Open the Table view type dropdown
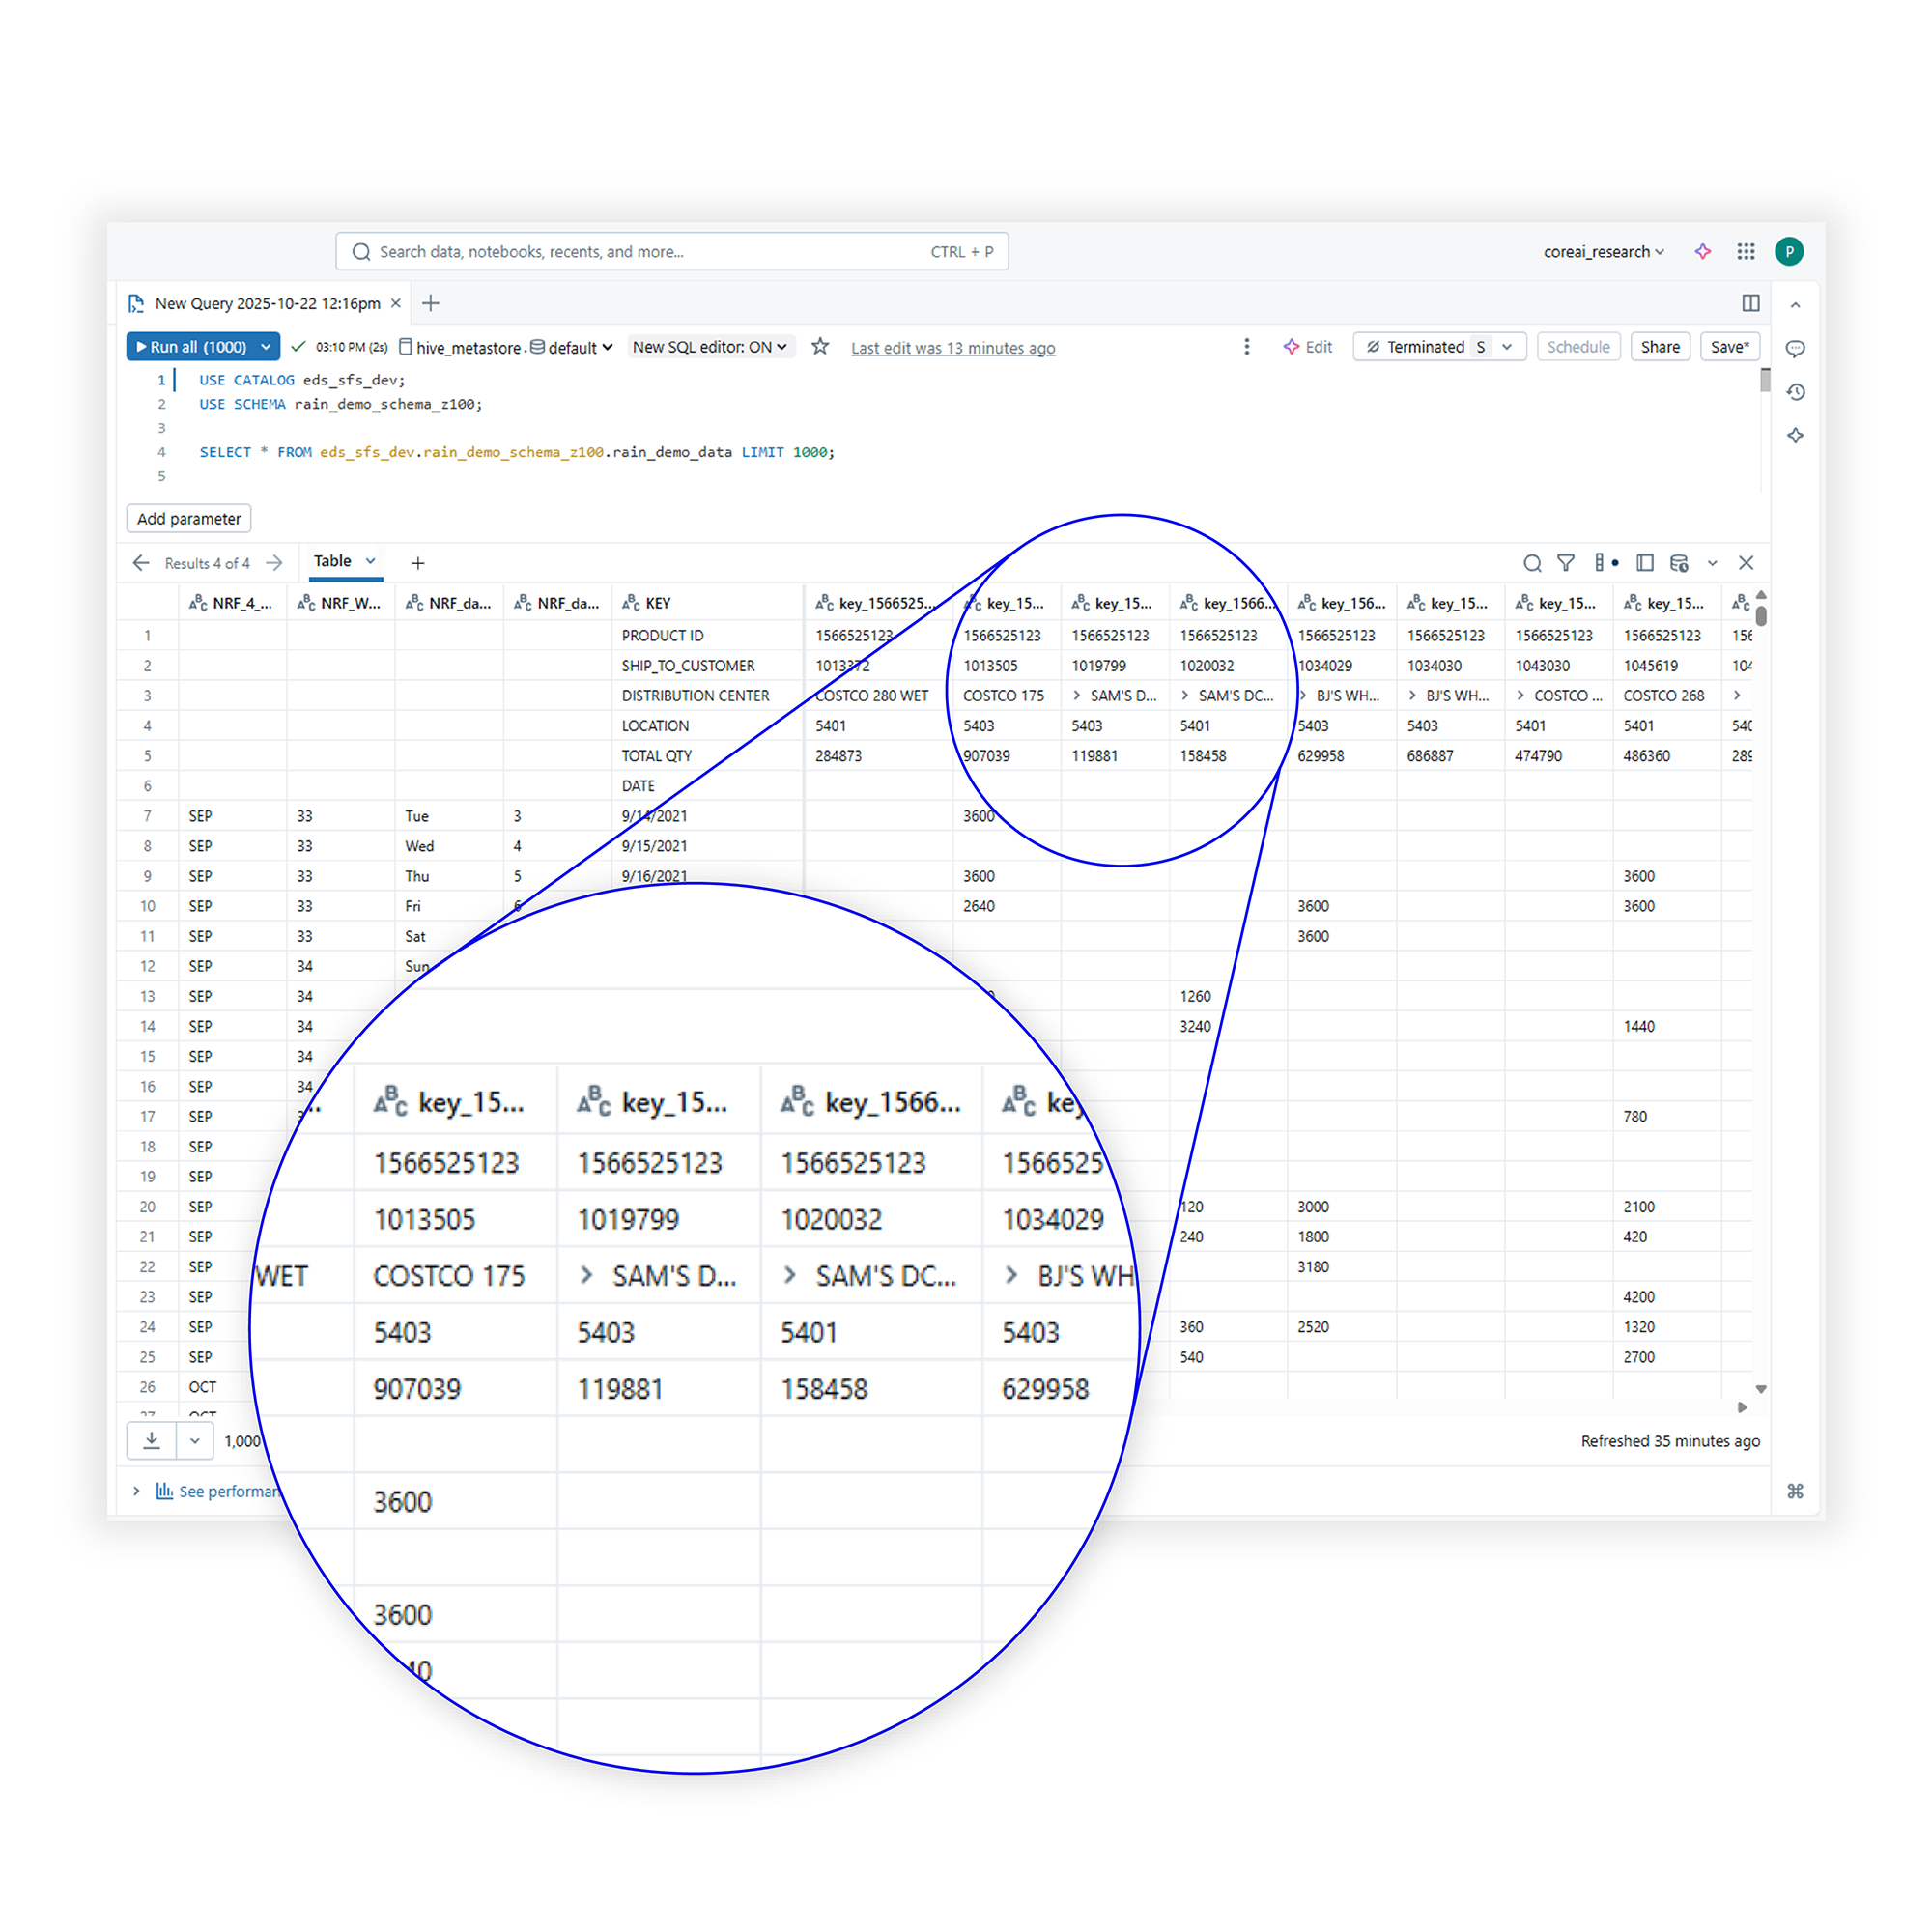The image size is (1932, 1932). tap(344, 562)
